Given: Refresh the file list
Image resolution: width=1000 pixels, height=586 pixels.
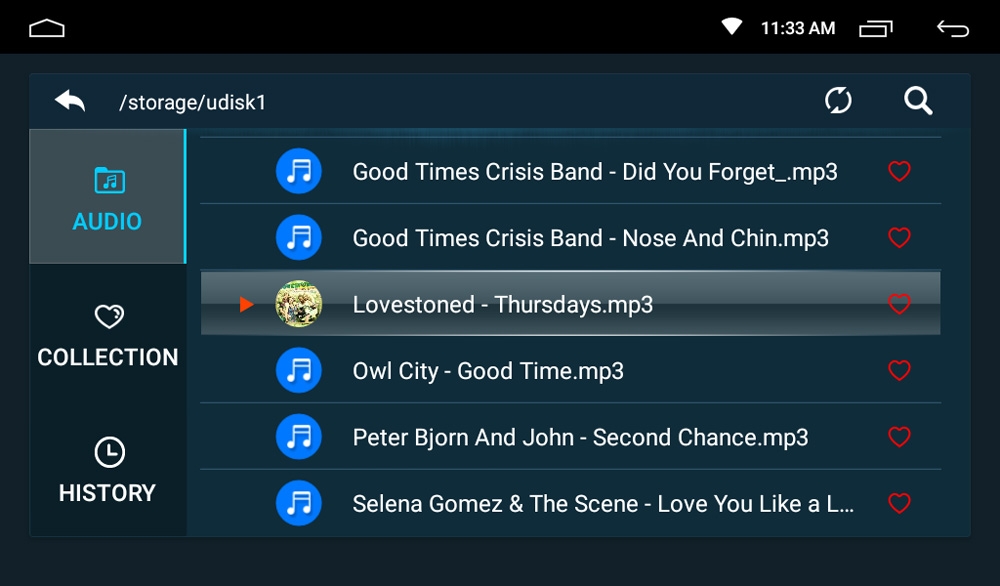Looking at the screenshot, I should (x=838, y=101).
